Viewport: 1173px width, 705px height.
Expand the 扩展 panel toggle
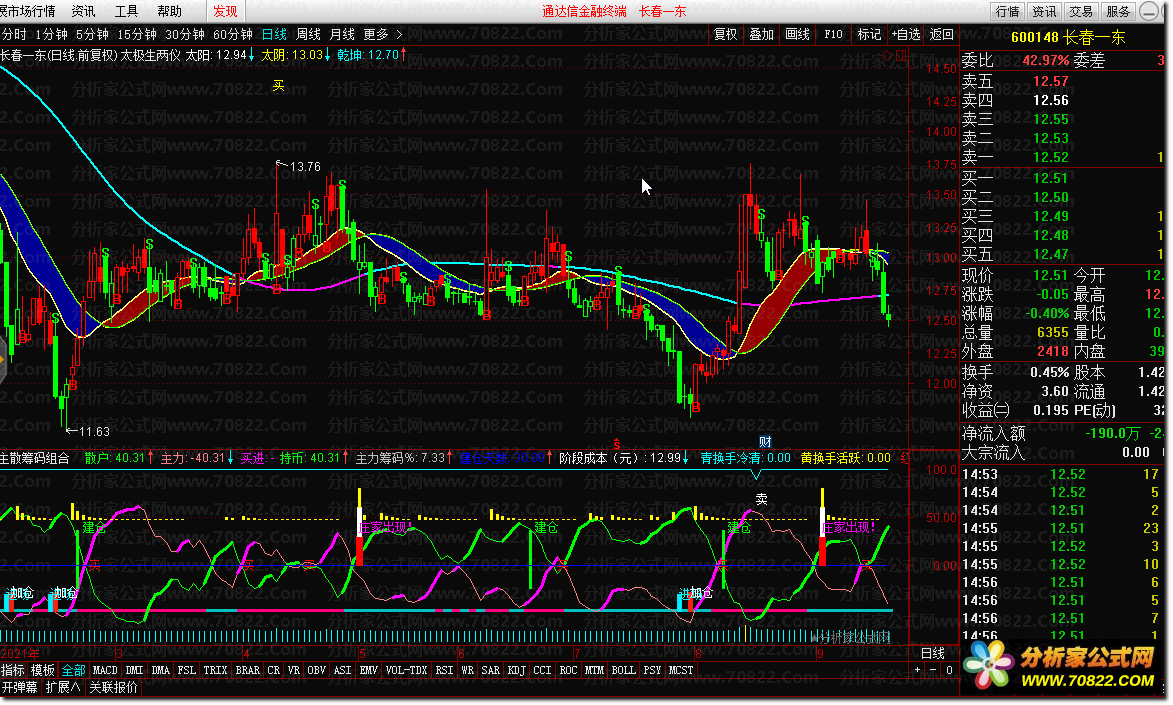(63, 687)
